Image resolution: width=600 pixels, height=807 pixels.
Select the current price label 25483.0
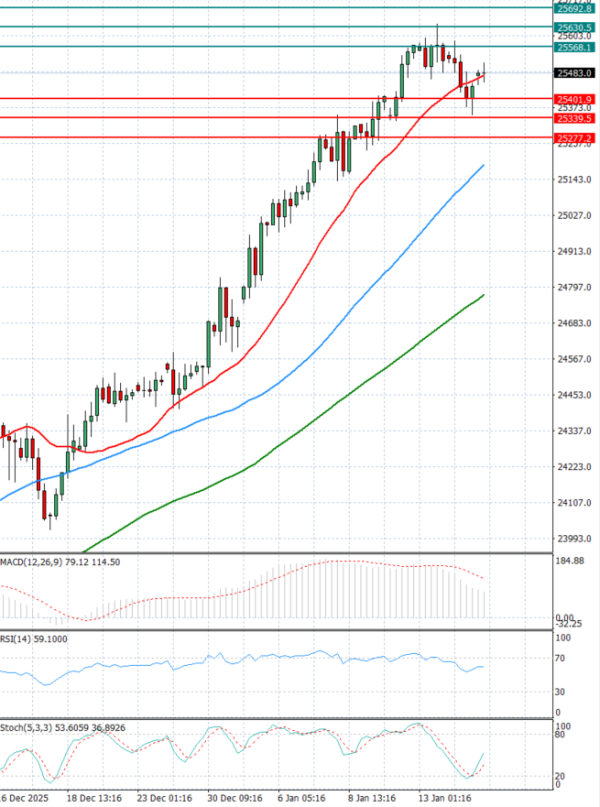[575, 73]
